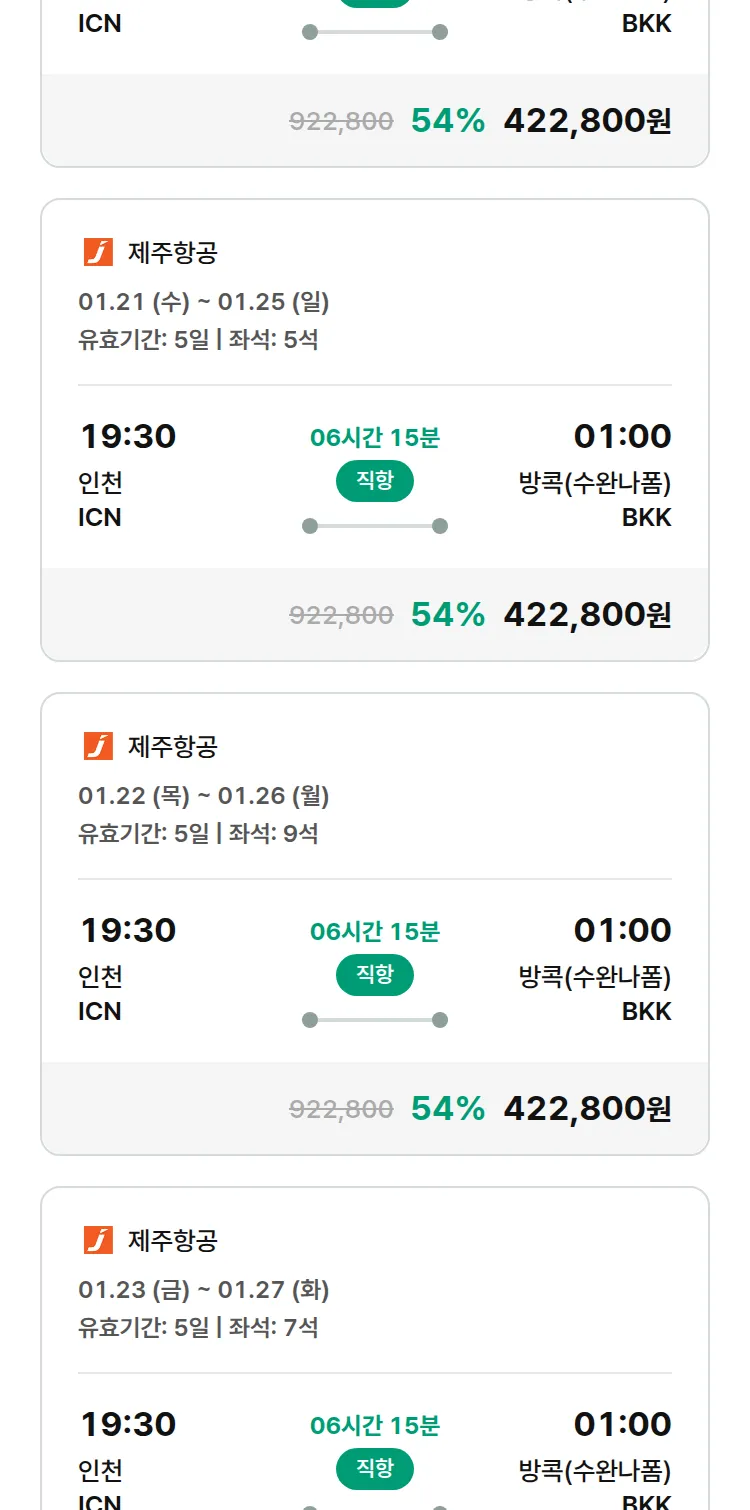
Task: Click the 01:00 arrival time on the 01.21 flight
Action: click(x=622, y=436)
